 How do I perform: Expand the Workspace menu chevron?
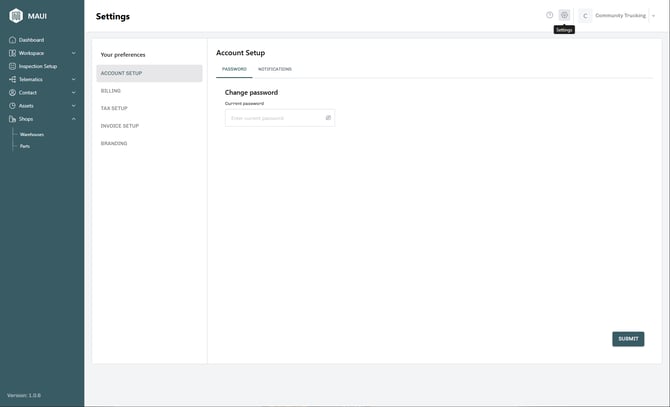click(74, 53)
